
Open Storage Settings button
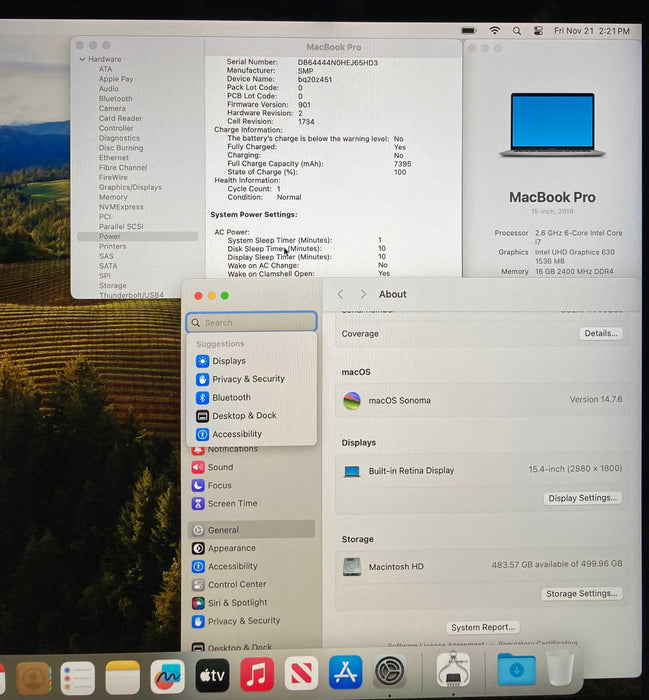coord(582,594)
